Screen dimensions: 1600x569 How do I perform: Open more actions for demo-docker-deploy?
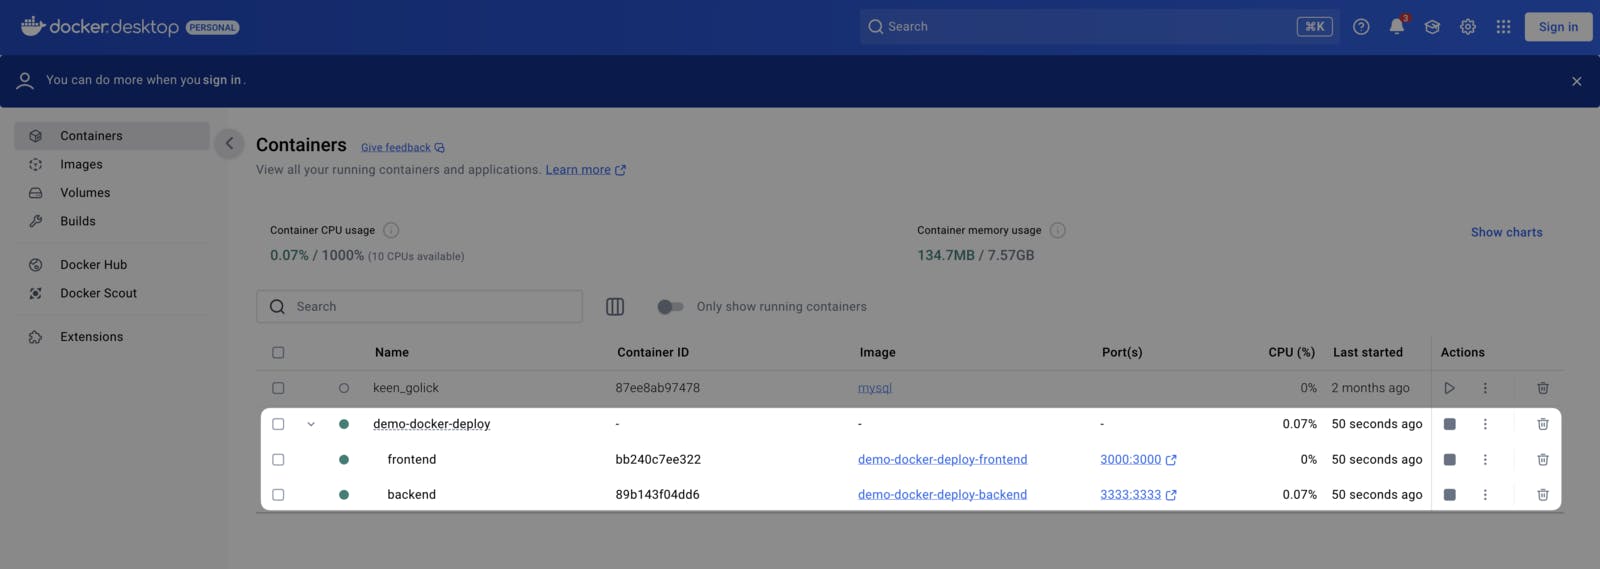(1485, 424)
